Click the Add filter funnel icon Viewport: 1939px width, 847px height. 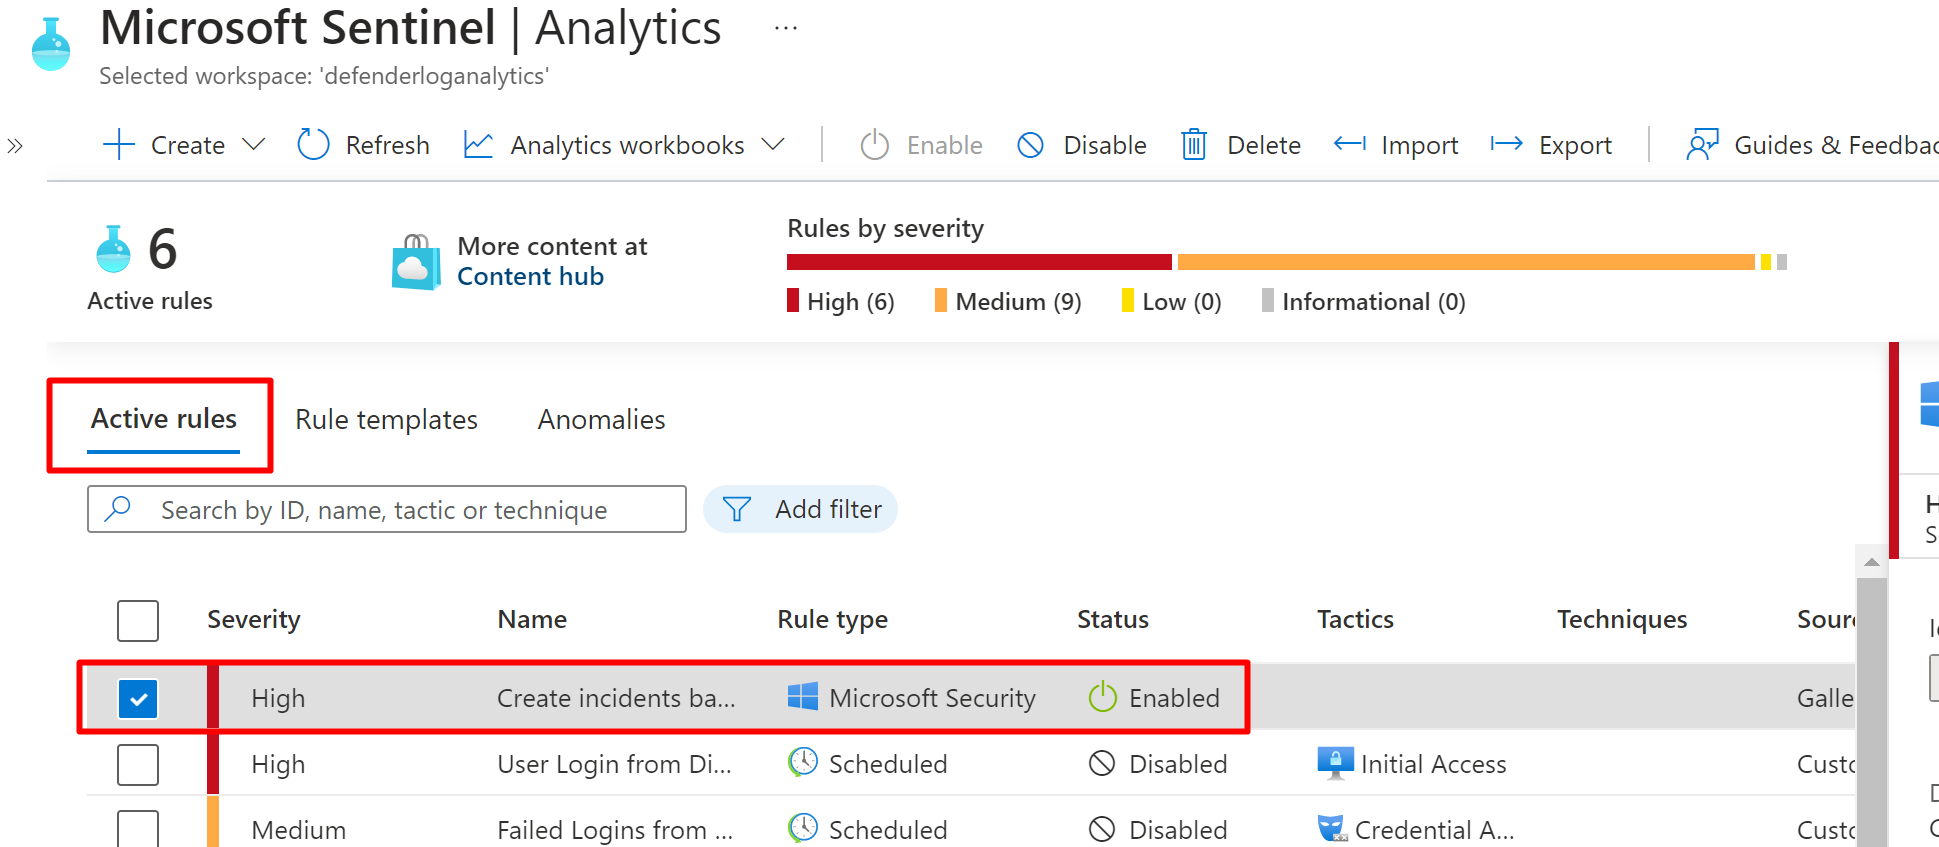tap(737, 510)
